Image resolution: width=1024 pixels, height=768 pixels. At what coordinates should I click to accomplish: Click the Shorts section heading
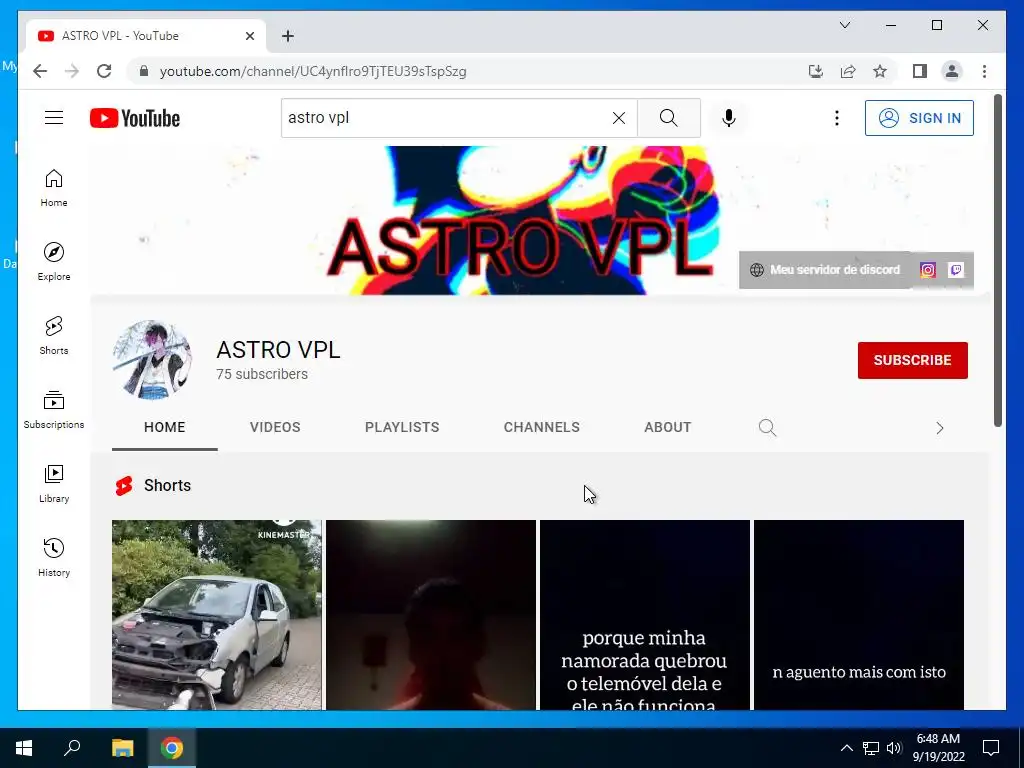(167, 485)
